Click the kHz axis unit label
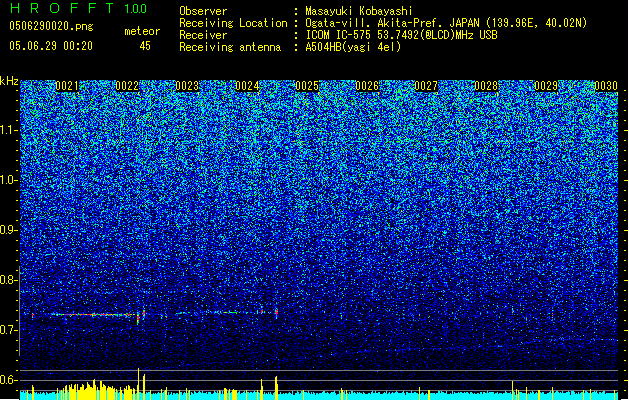Image resolution: width=629 pixels, height=400 pixels. click(x=9, y=81)
